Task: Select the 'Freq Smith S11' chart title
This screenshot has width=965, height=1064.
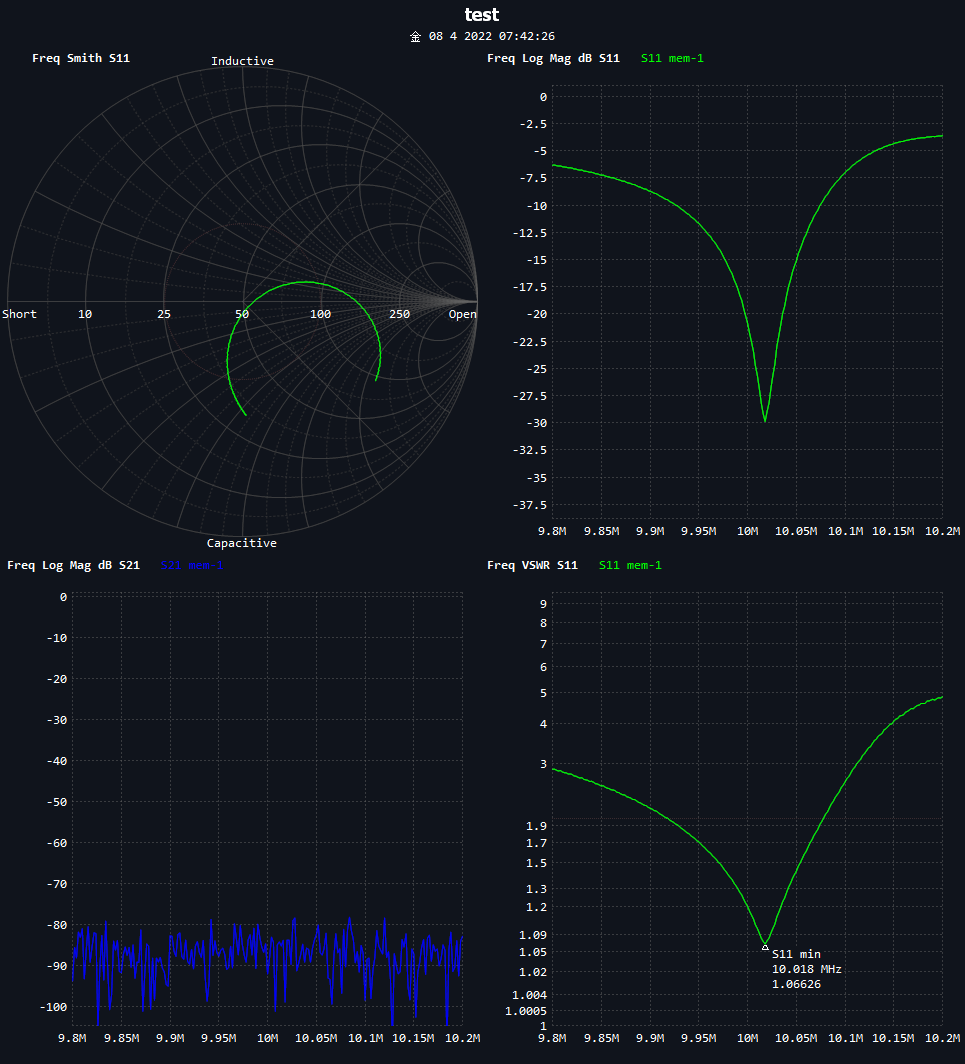Action: pos(81,58)
